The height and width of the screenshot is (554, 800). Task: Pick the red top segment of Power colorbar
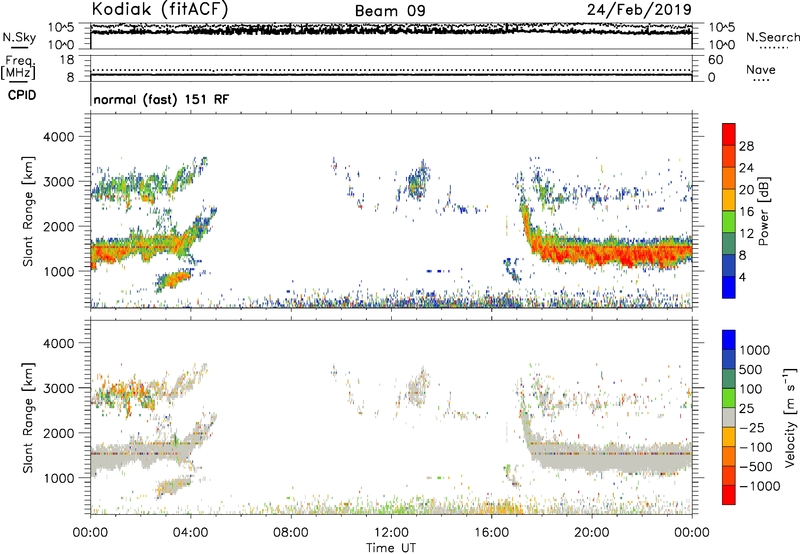(x=729, y=134)
